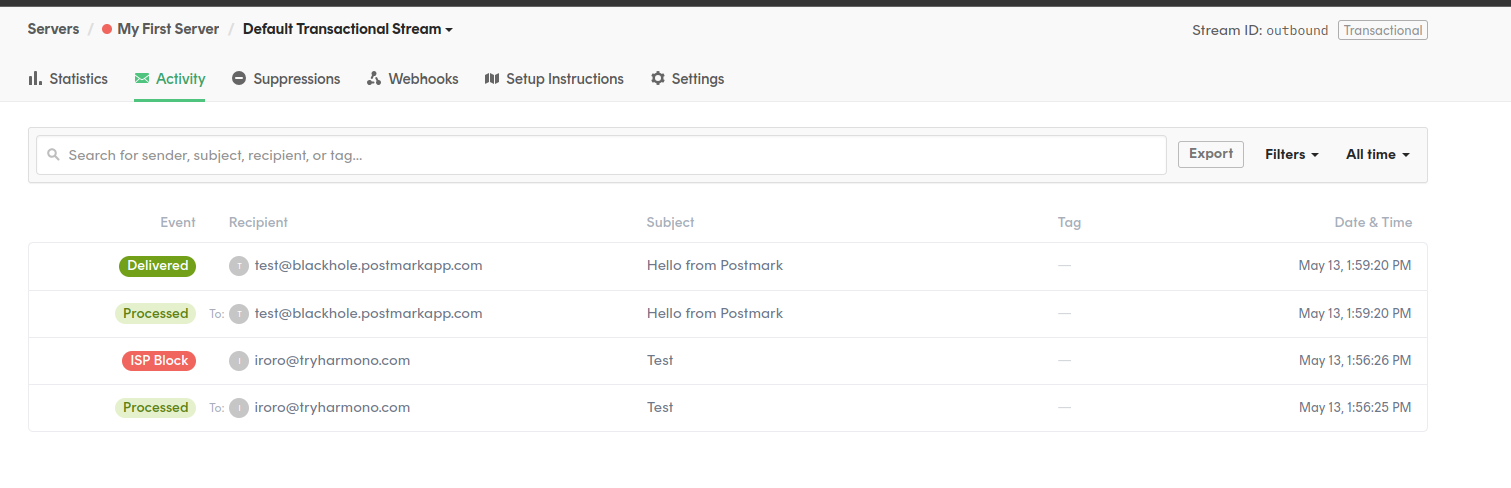
Task: Click the Settings gear icon
Action: (x=658, y=78)
